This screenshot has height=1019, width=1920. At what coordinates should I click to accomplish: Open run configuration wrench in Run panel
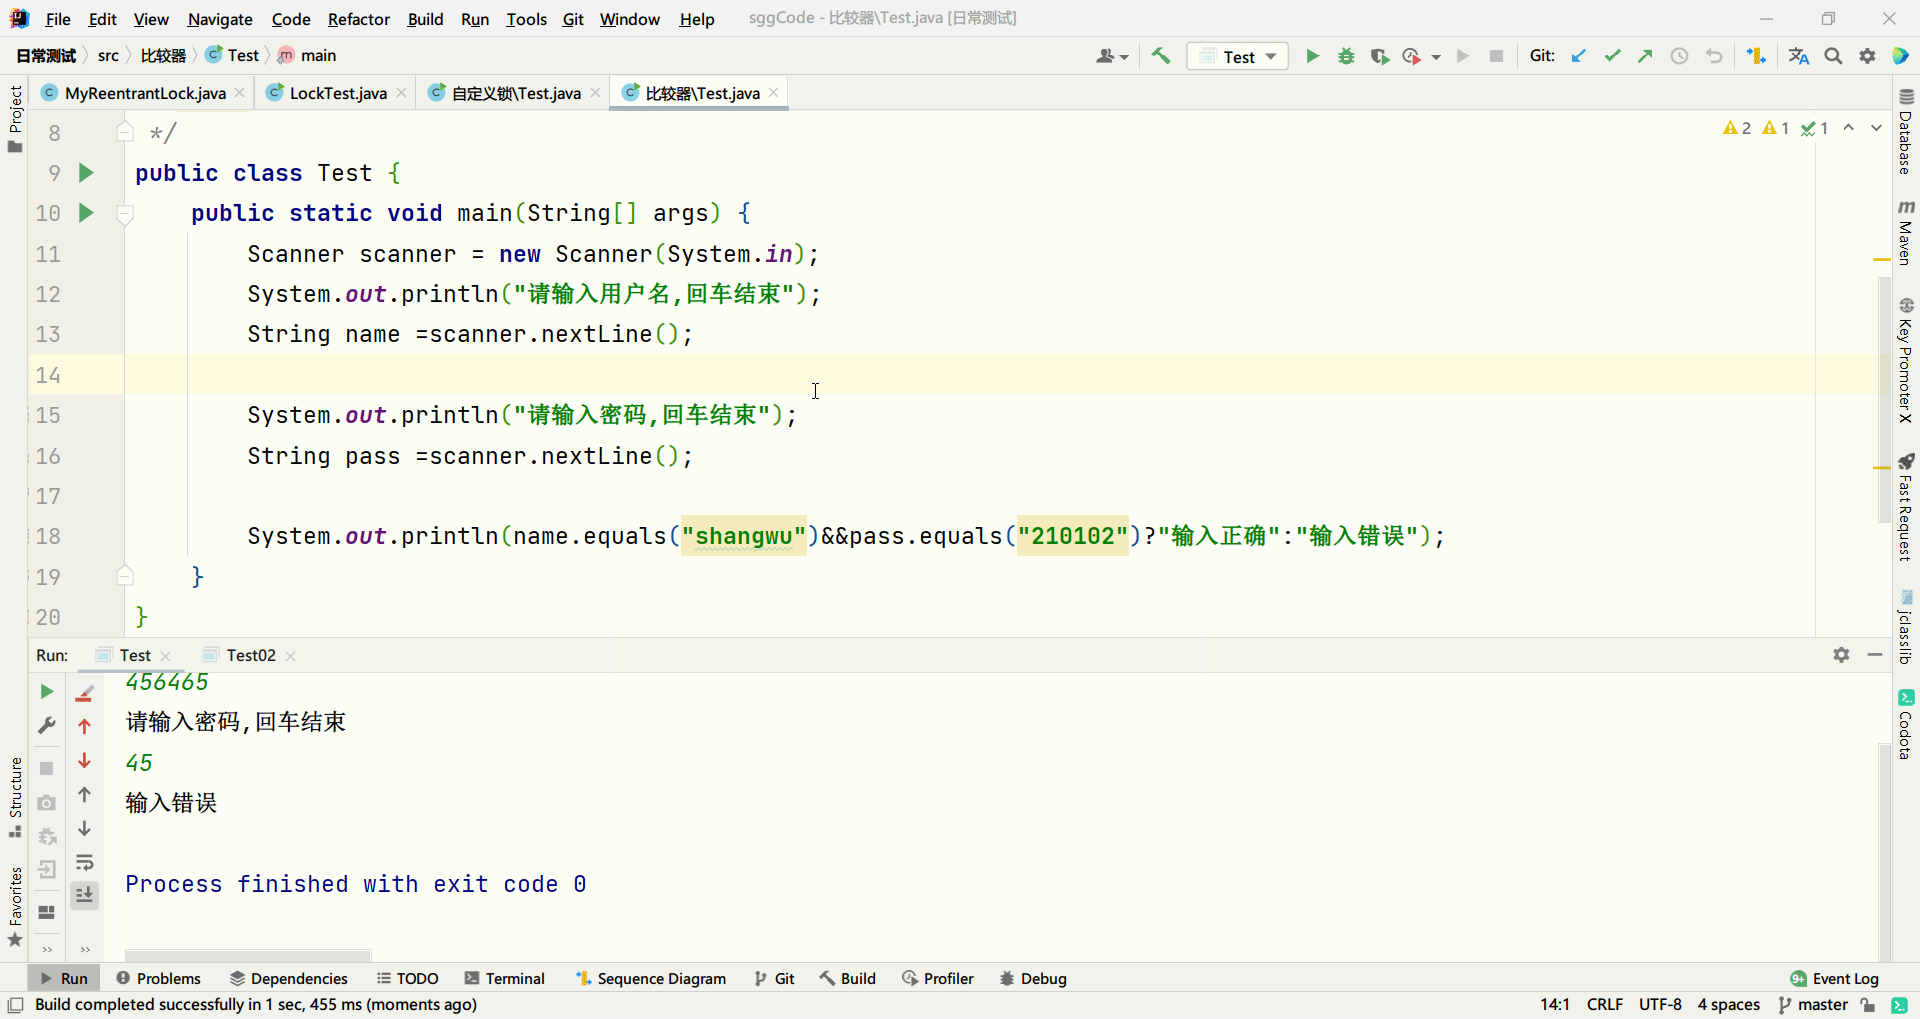pos(46,726)
